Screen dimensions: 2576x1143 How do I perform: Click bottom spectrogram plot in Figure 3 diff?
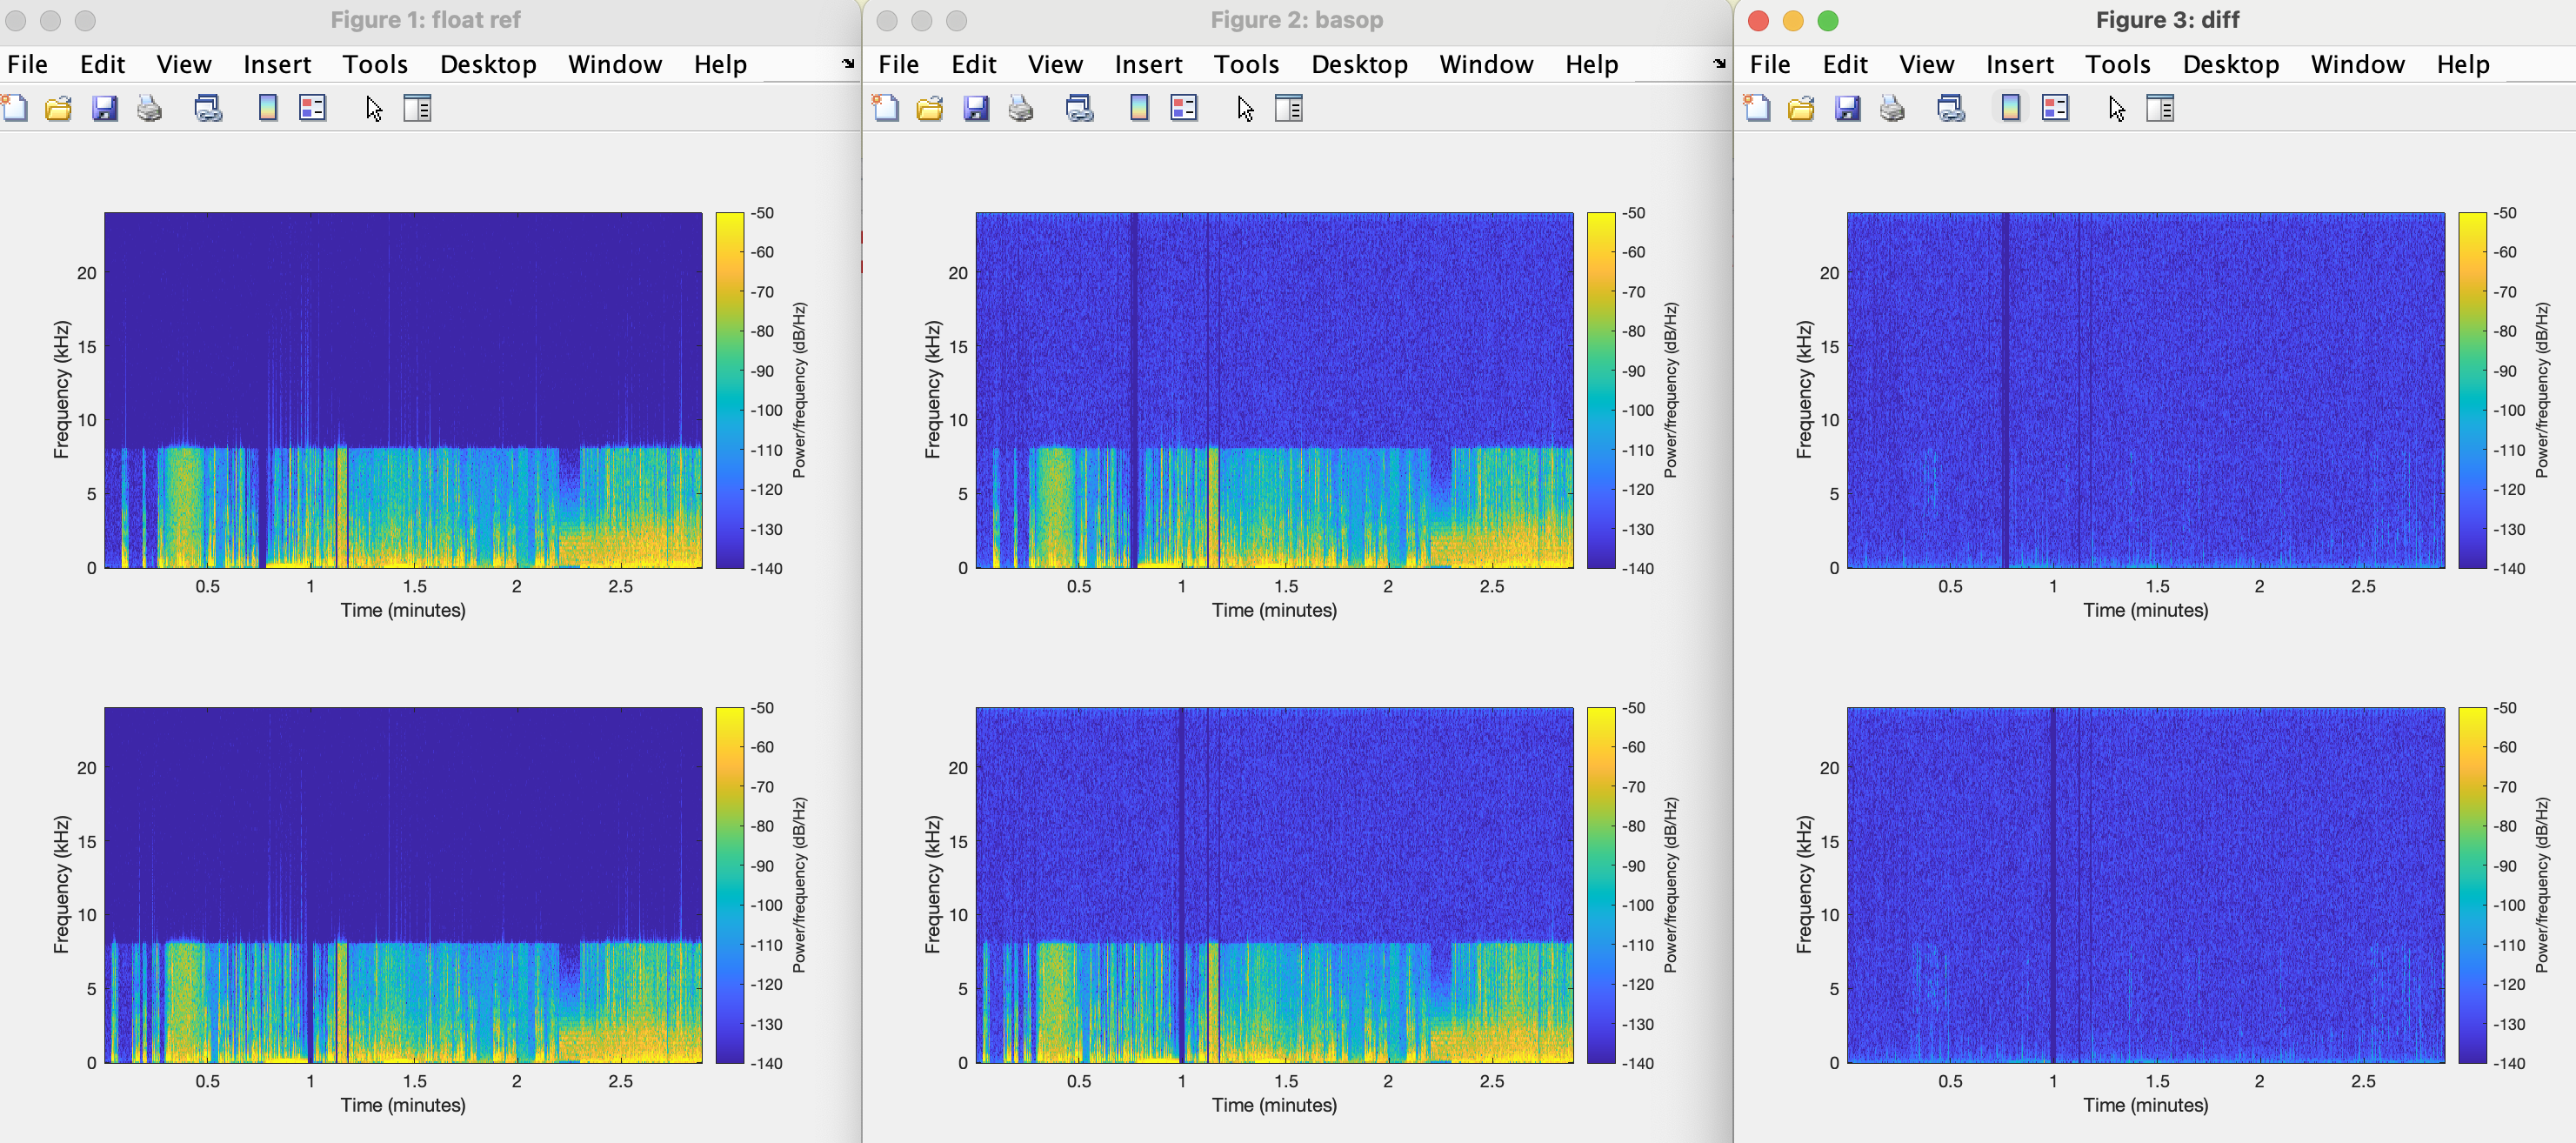coord(2145,885)
